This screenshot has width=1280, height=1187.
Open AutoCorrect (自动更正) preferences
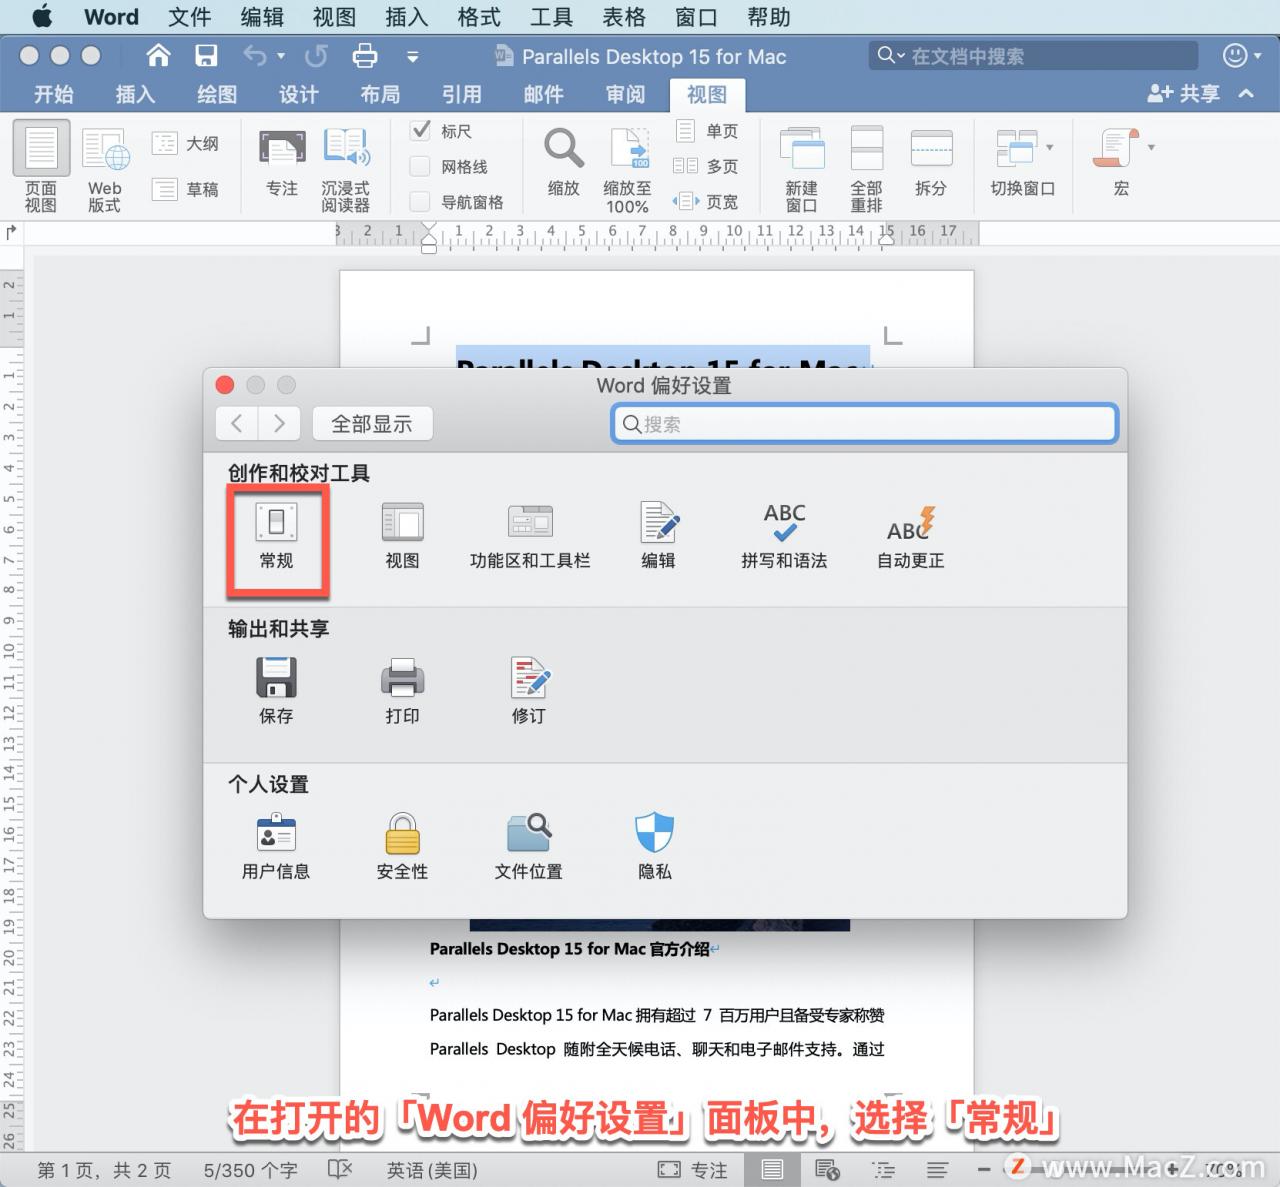(x=911, y=537)
